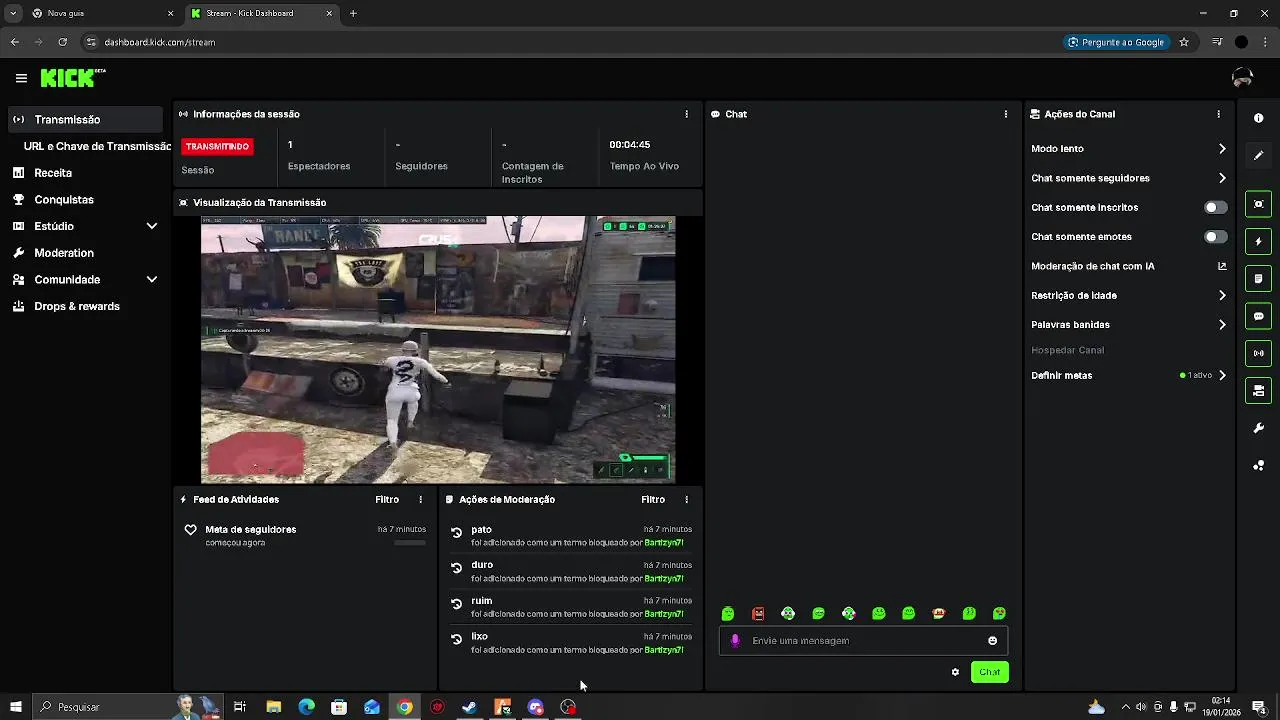Open the hamburger menu next to Kick logo

(x=21, y=78)
